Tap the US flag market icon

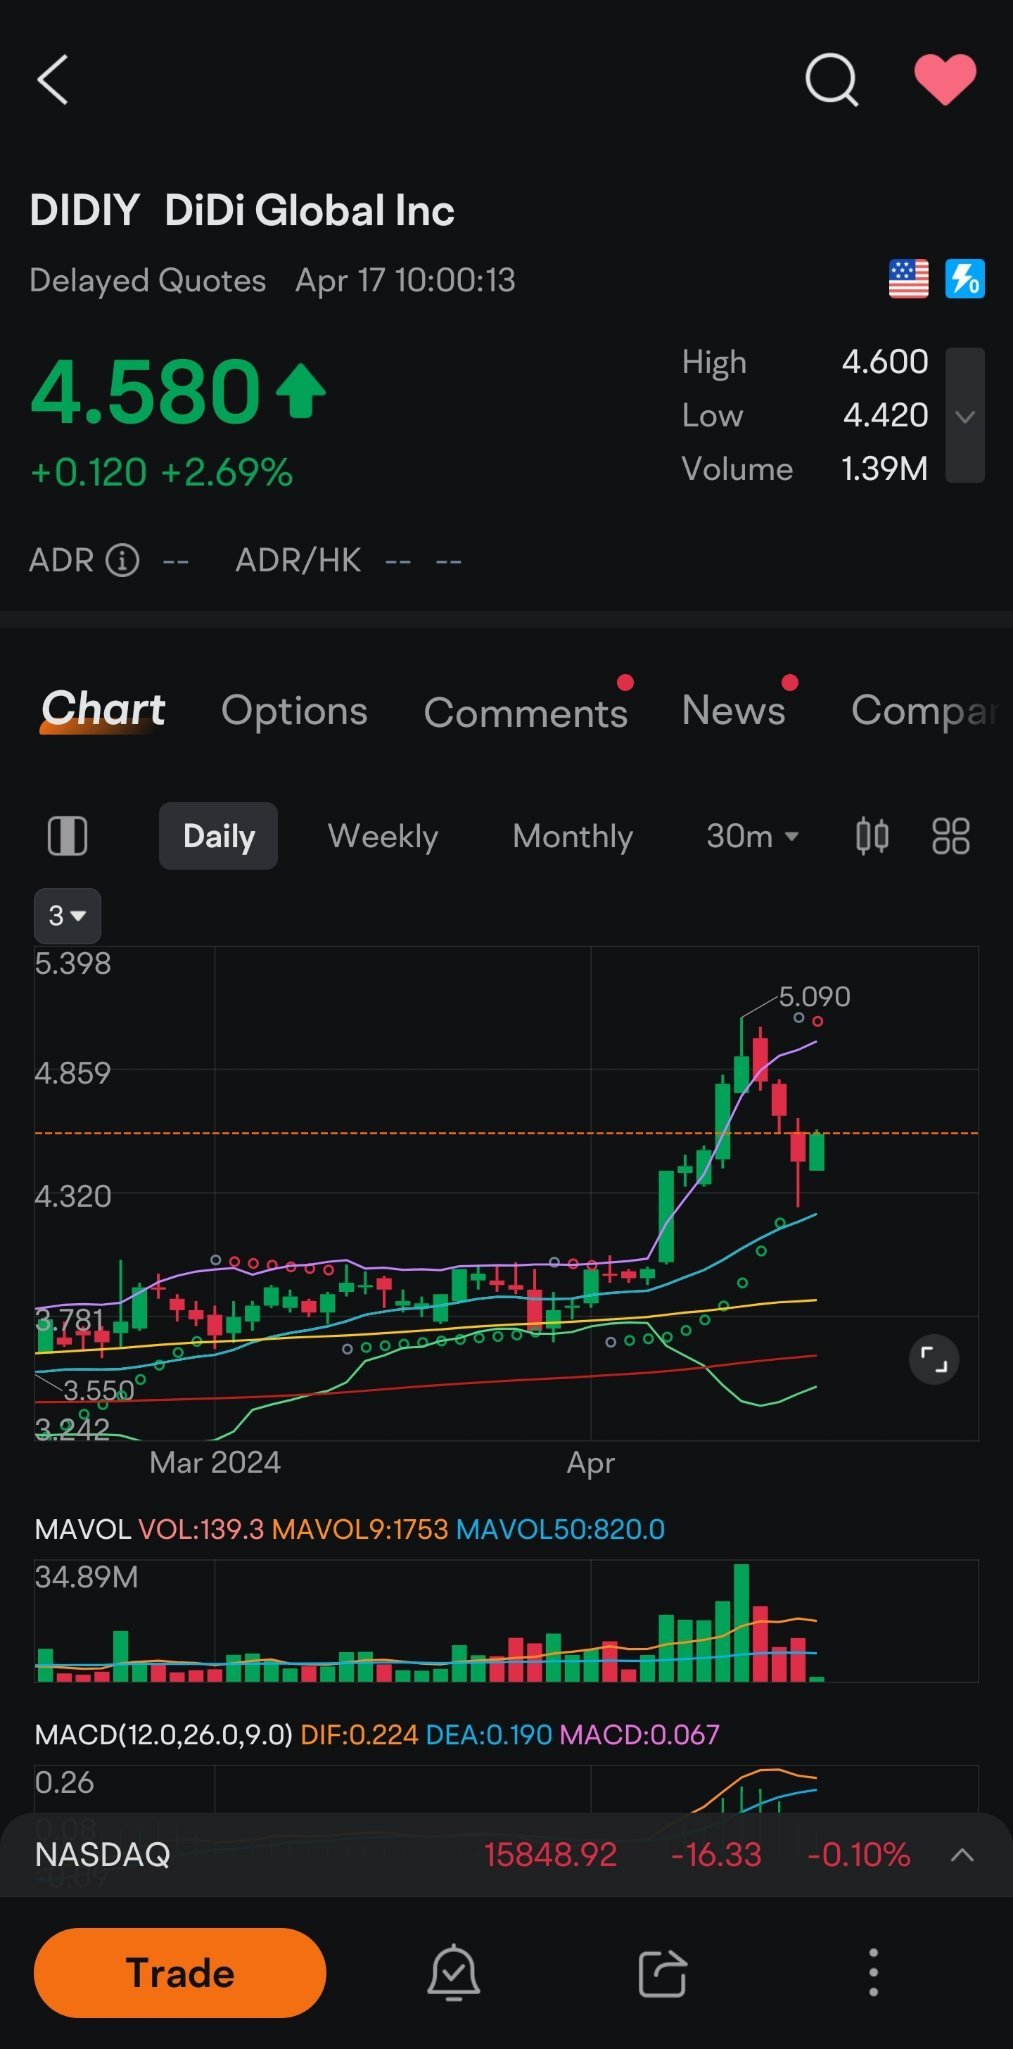909,279
